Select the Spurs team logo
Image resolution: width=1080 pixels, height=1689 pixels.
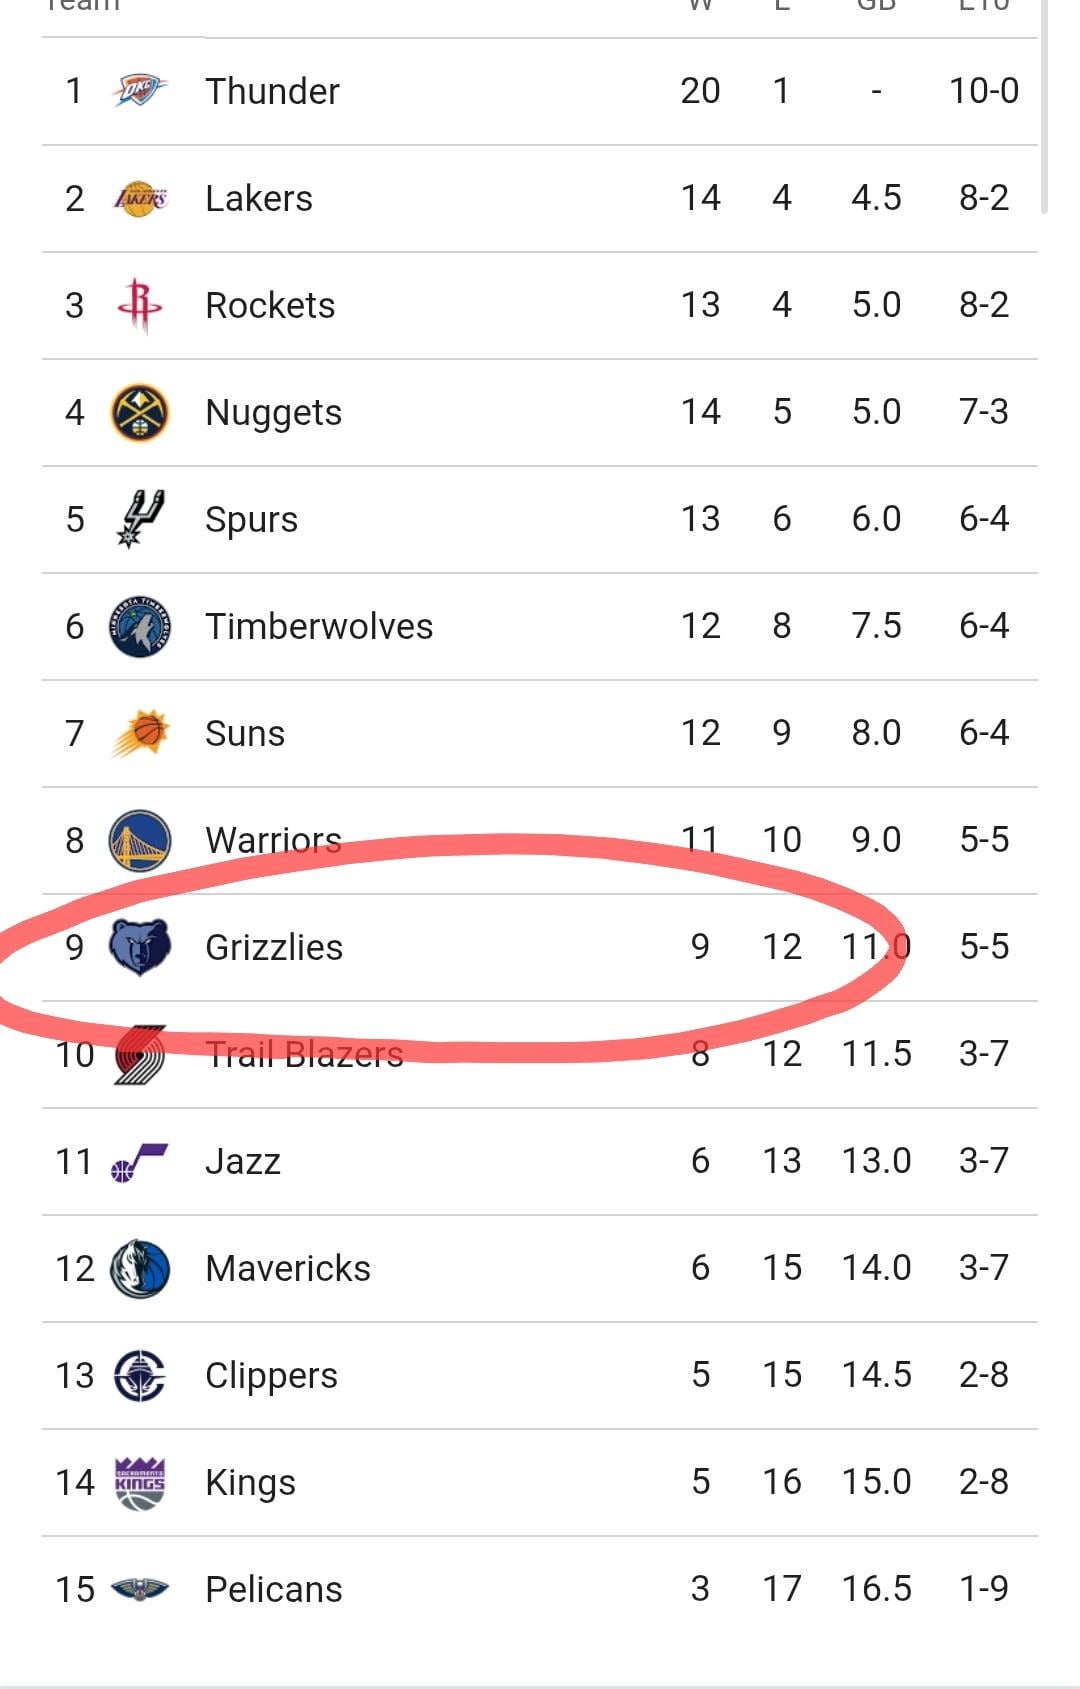140,519
